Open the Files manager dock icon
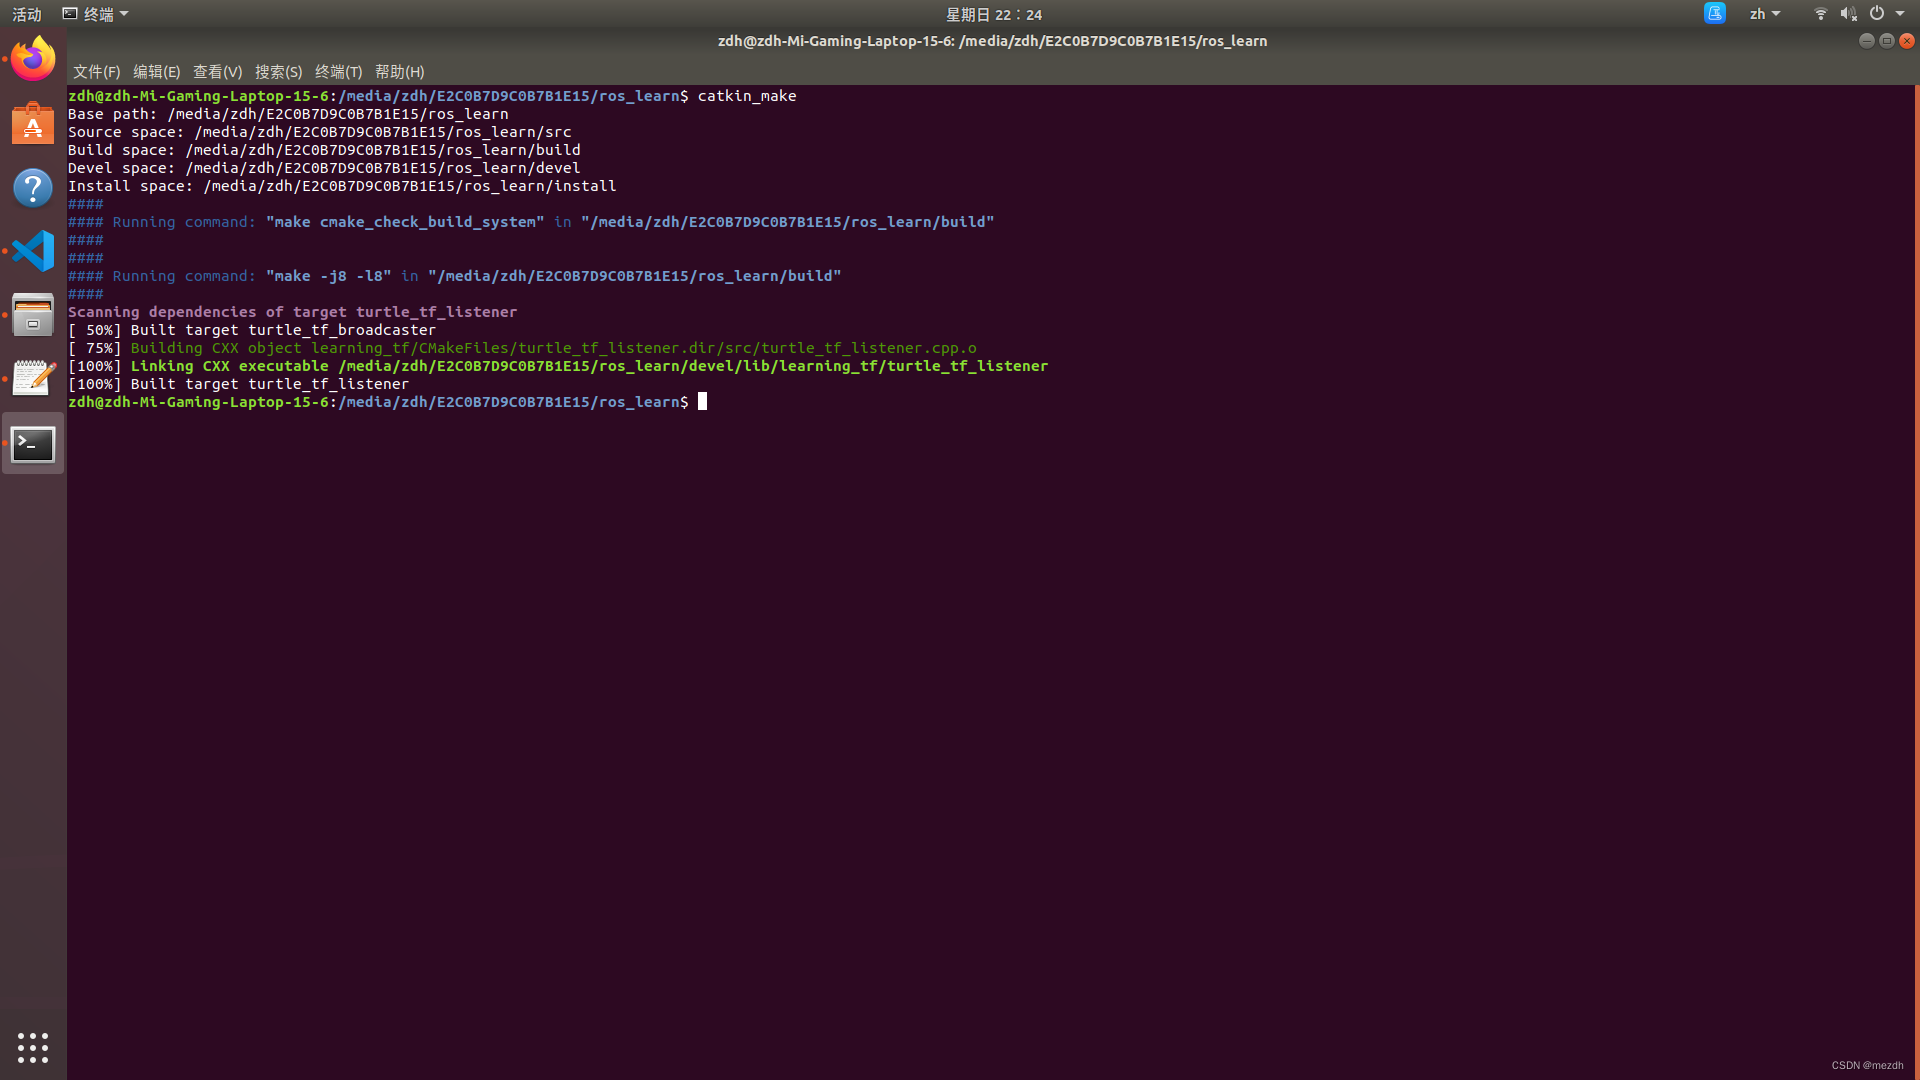Viewport: 1920px width, 1080px height. [33, 315]
